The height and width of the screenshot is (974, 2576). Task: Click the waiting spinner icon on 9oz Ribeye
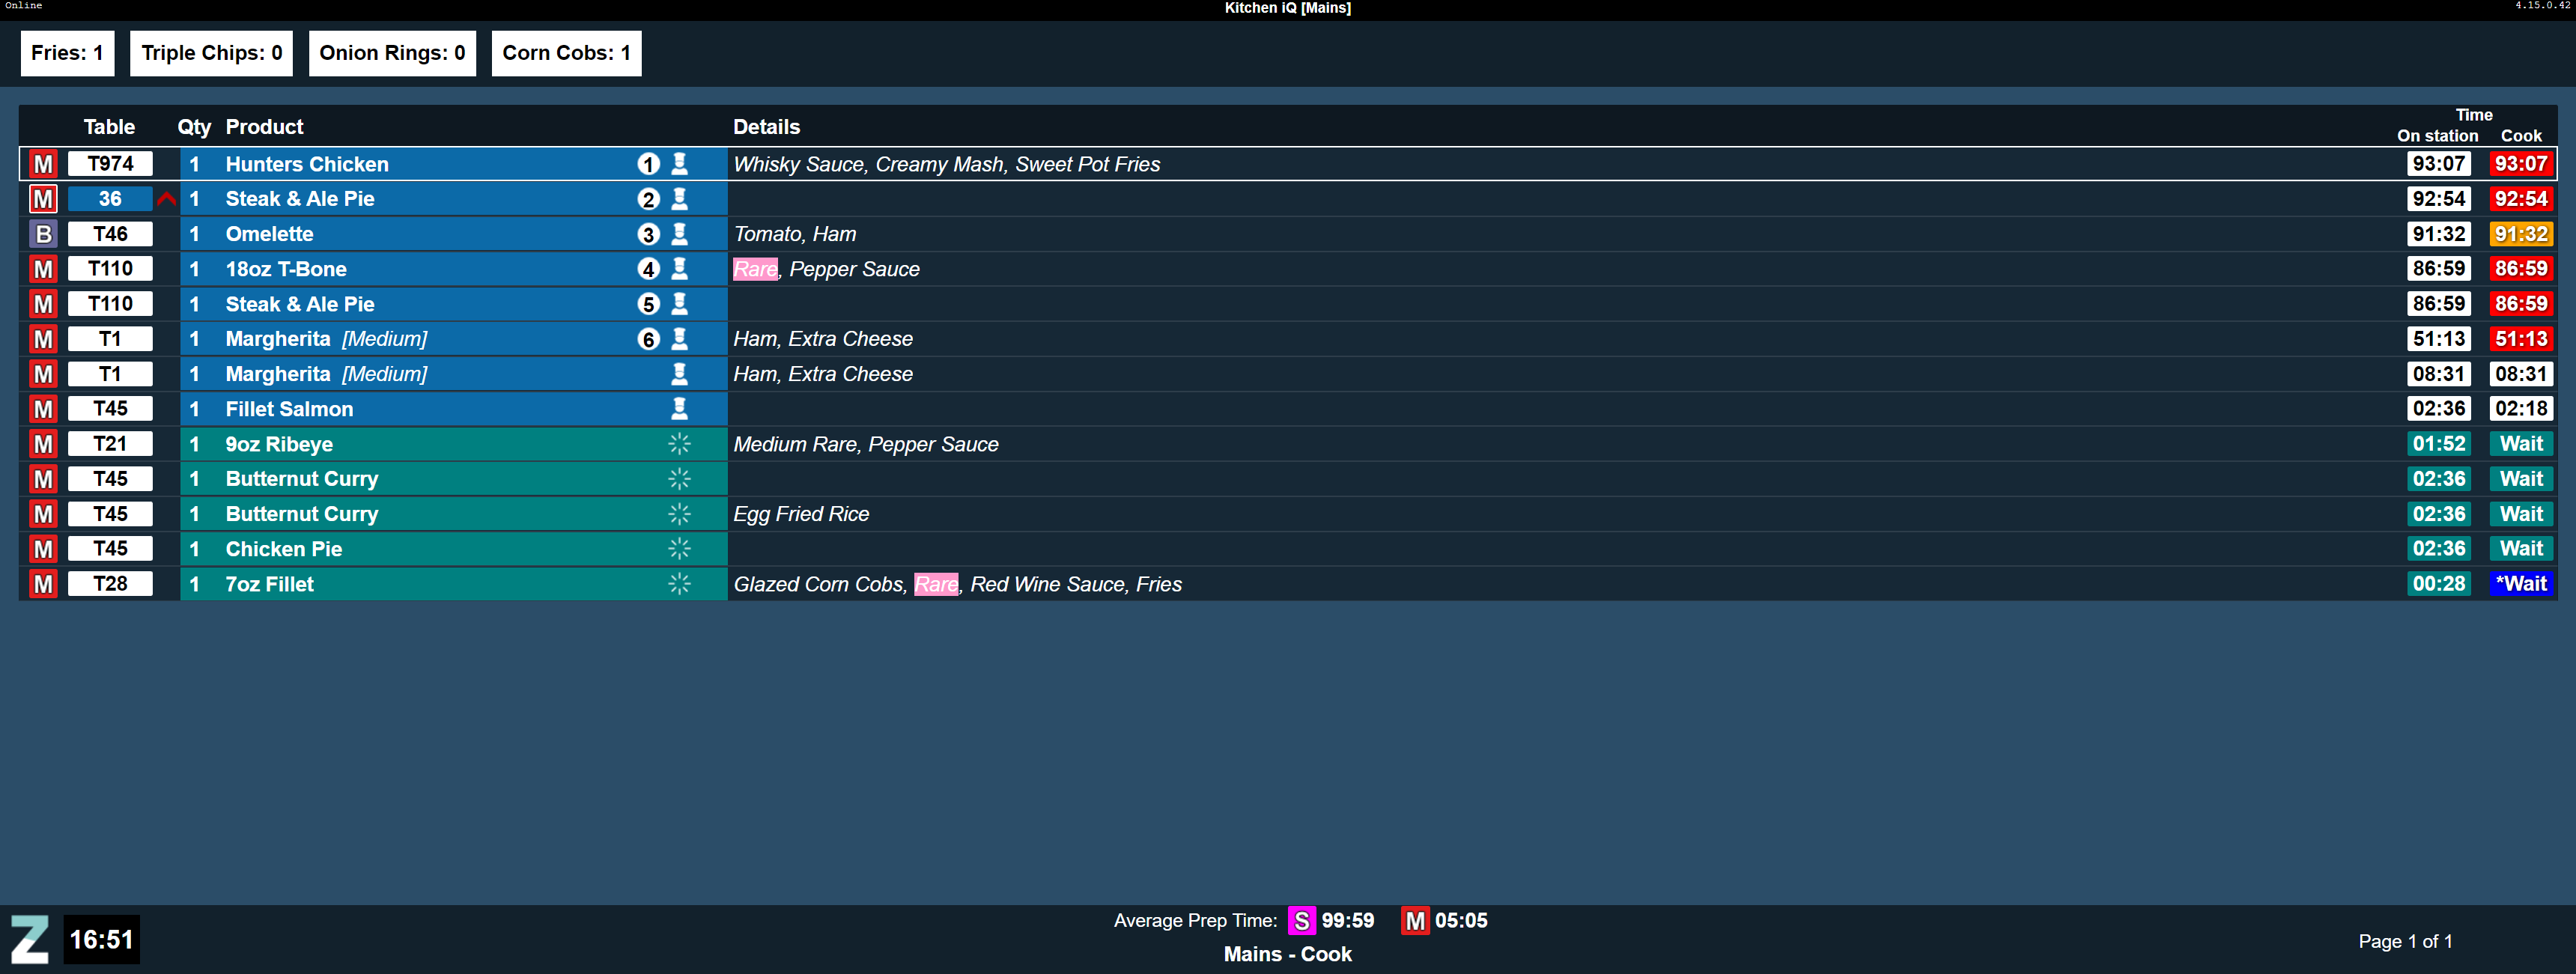(679, 443)
